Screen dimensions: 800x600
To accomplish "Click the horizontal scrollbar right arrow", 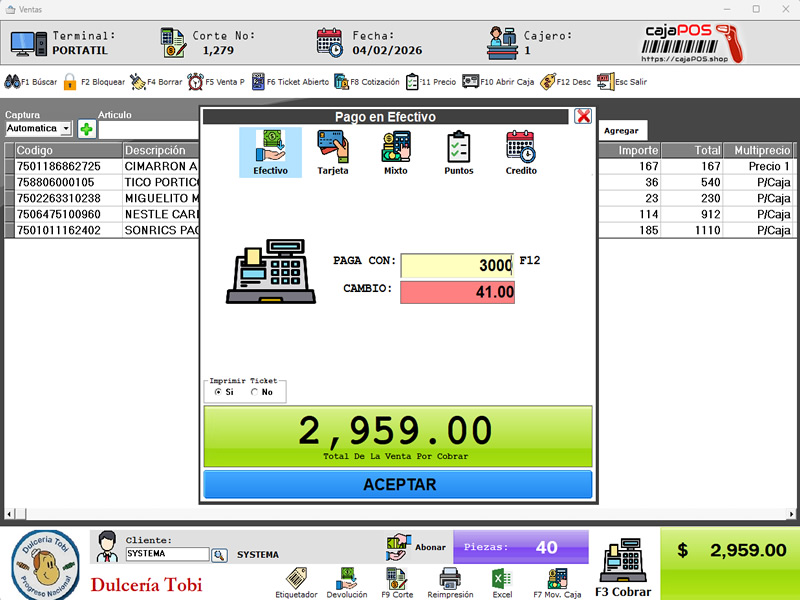I will [x=791, y=514].
